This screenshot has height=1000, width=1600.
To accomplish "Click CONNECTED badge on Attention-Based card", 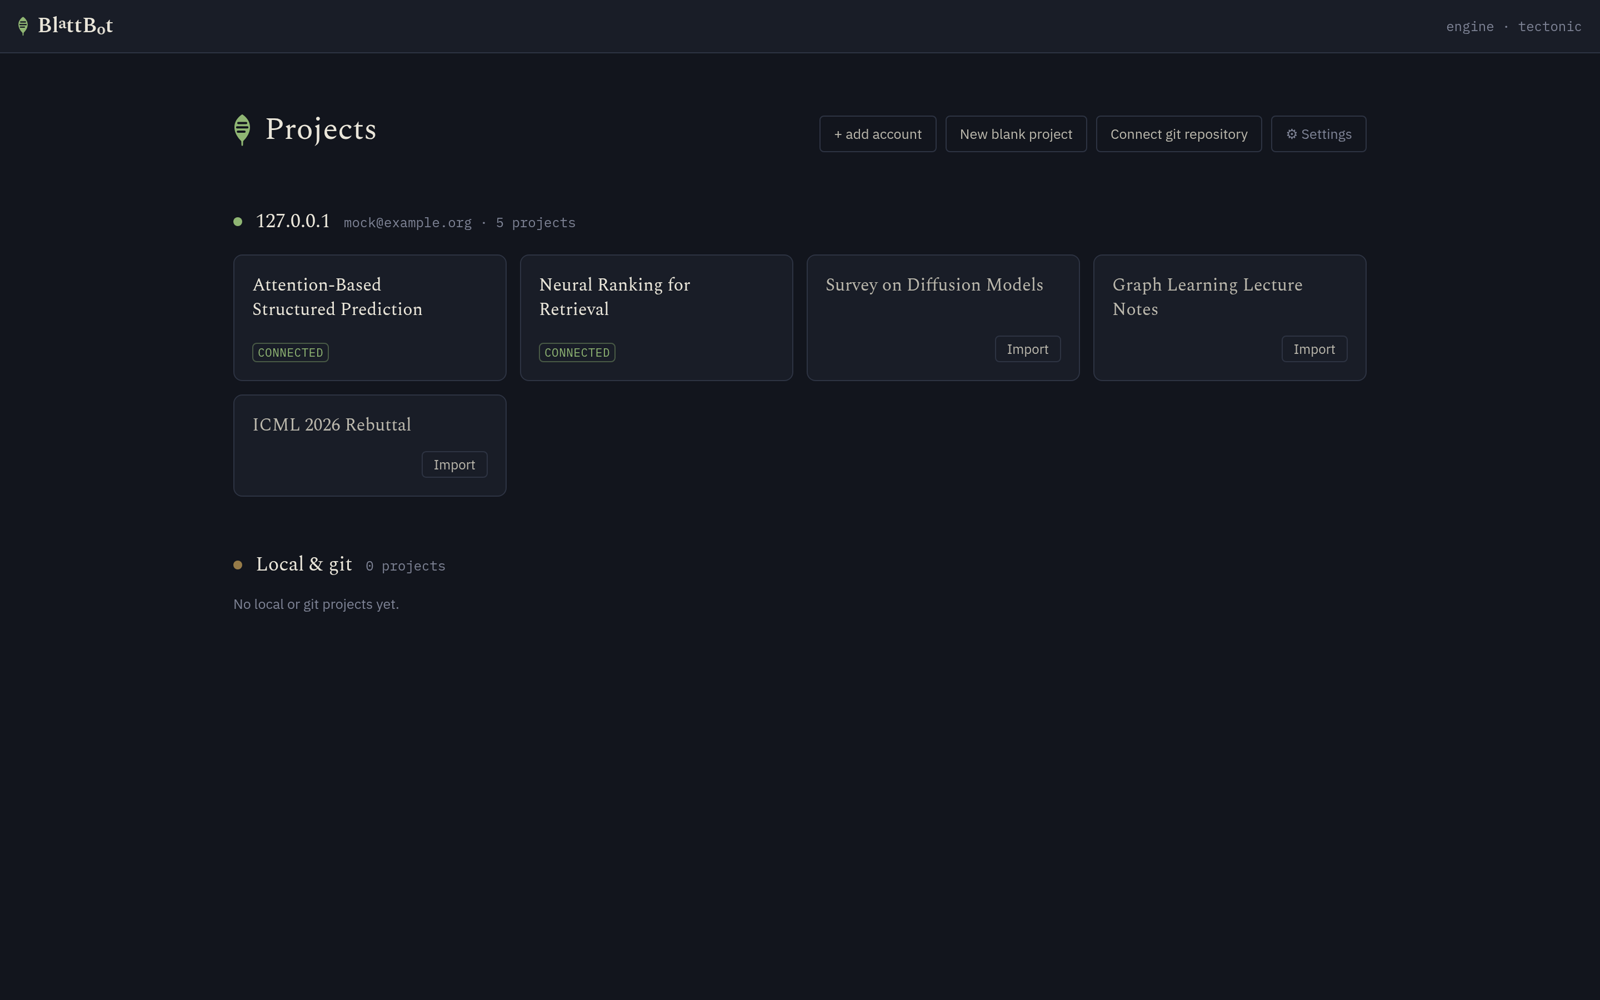I will click(x=290, y=353).
